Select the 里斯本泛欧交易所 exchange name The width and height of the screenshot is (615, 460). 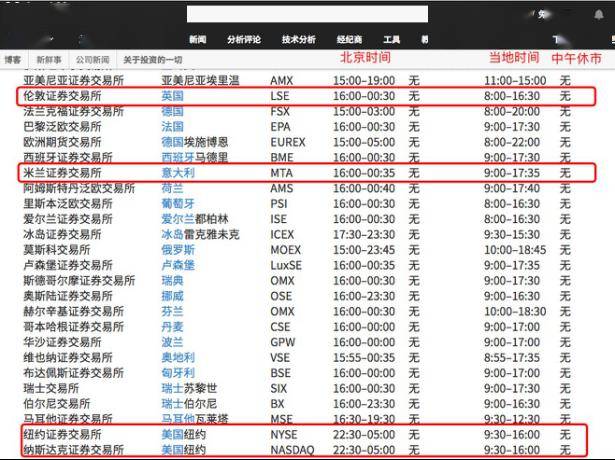click(68, 204)
